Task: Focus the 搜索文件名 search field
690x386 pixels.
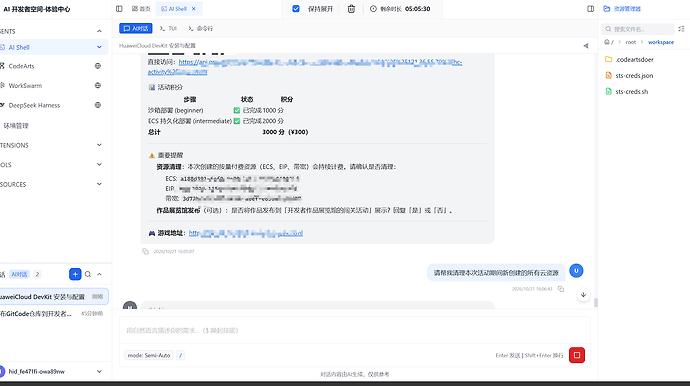Action: (638, 29)
